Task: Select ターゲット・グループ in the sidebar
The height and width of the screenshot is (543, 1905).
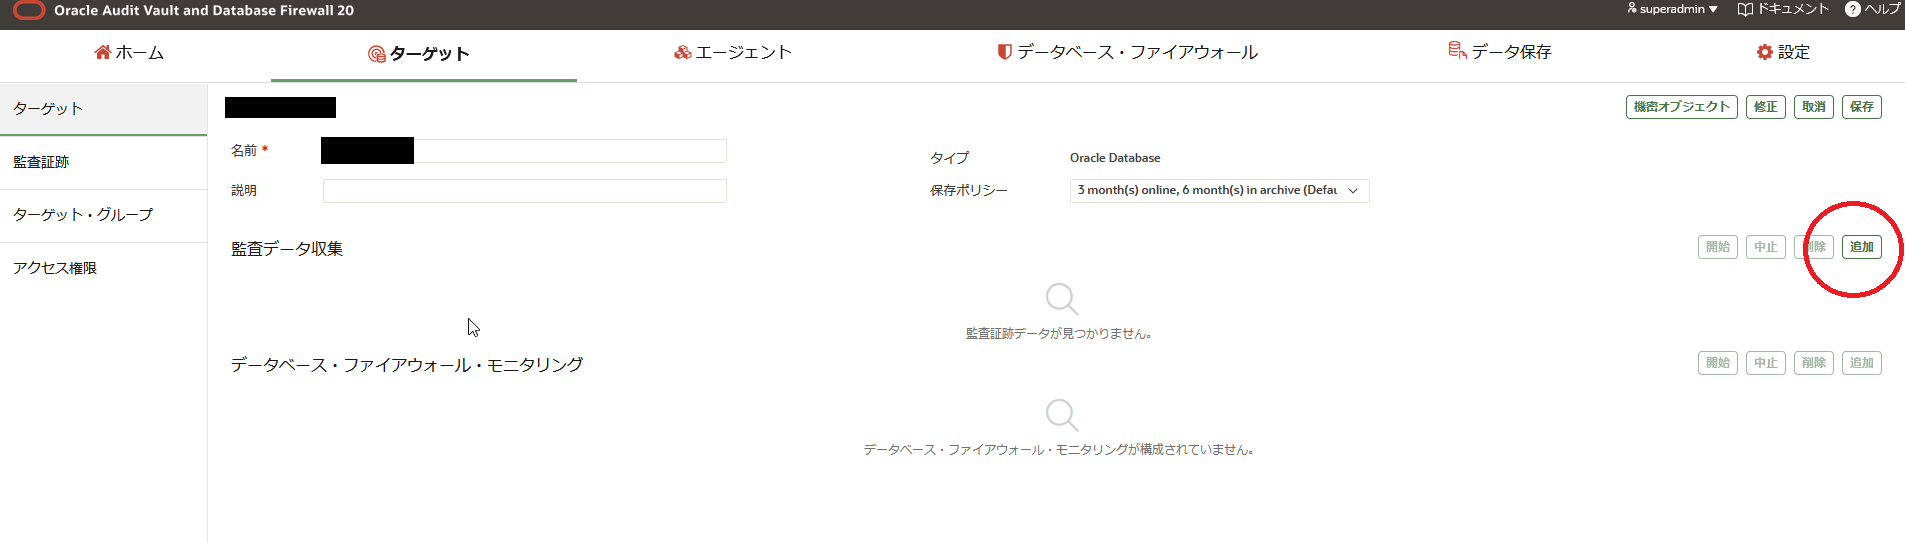Action: click(x=103, y=215)
